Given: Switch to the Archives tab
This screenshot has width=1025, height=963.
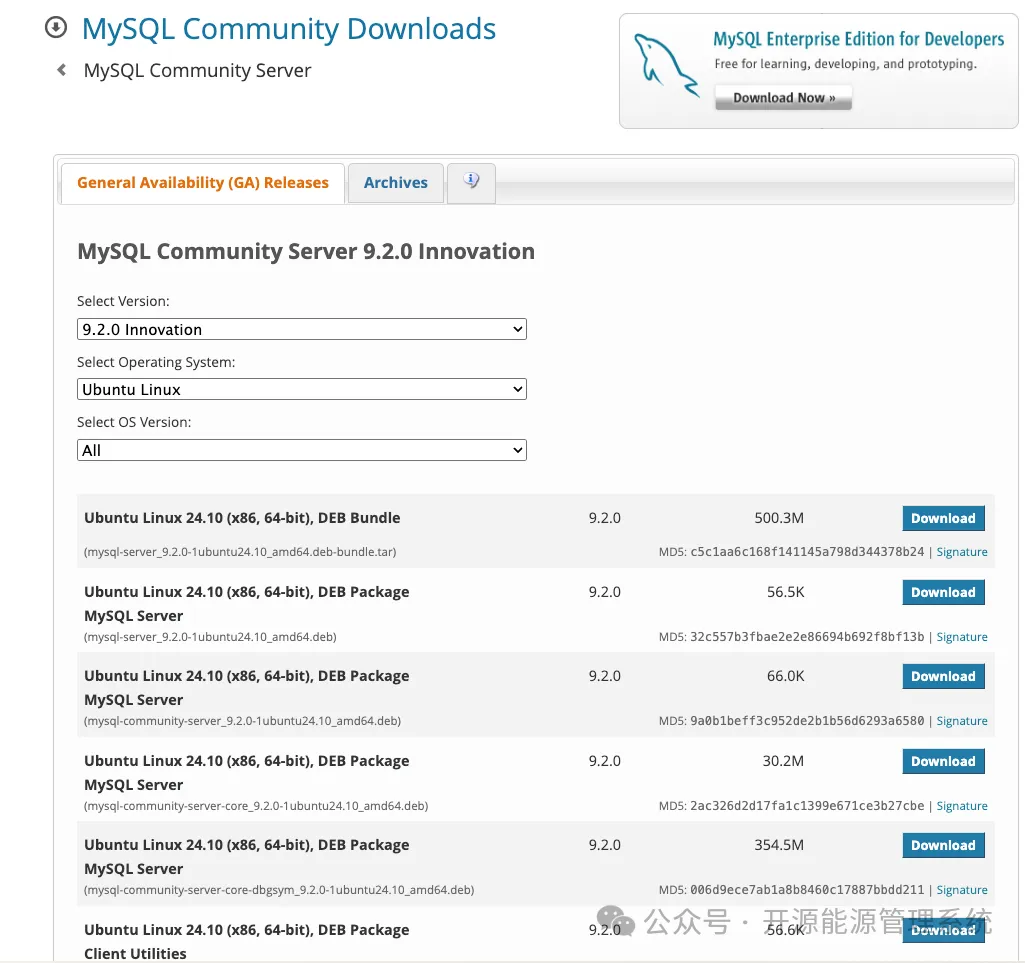Looking at the screenshot, I should pos(395,183).
